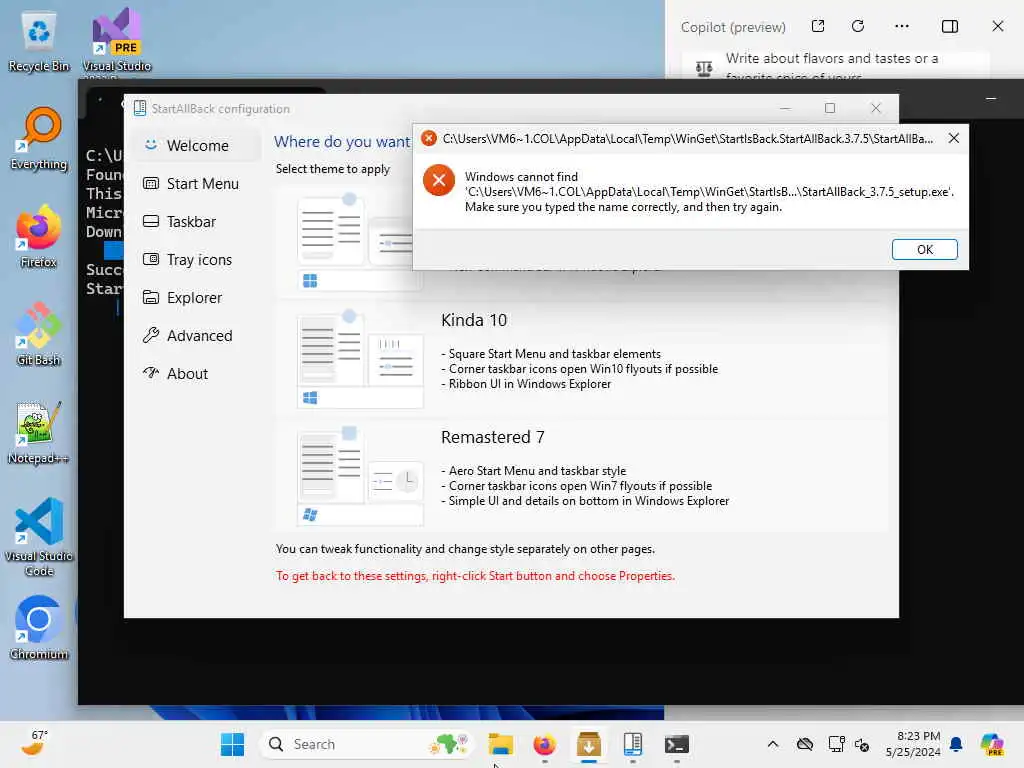Maximize the StartAllBack configuration window

click(829, 108)
